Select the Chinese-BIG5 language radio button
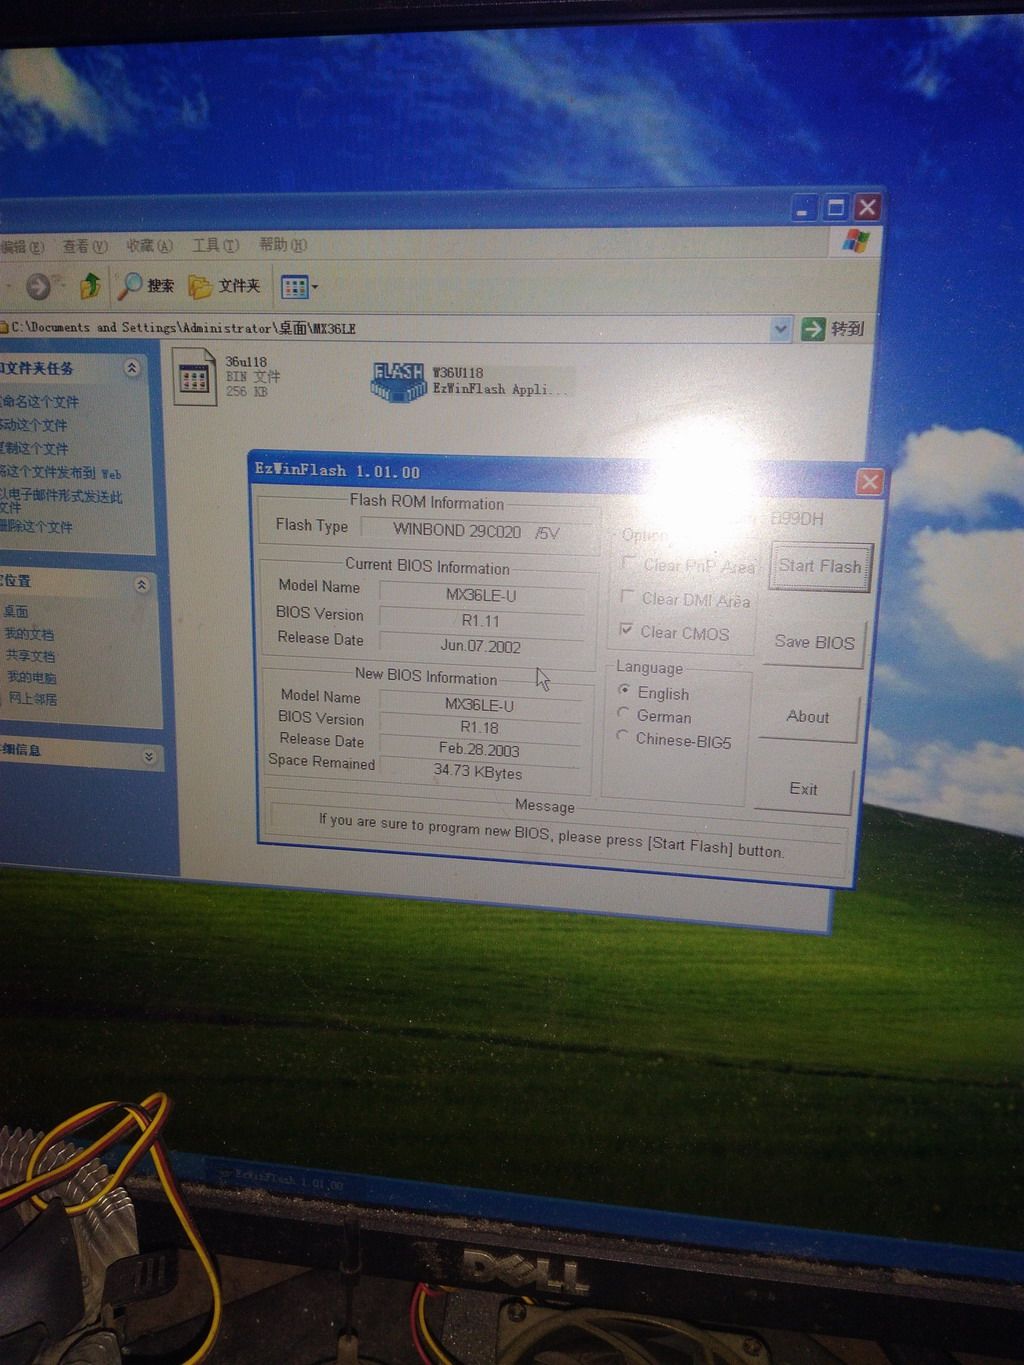 coord(622,736)
